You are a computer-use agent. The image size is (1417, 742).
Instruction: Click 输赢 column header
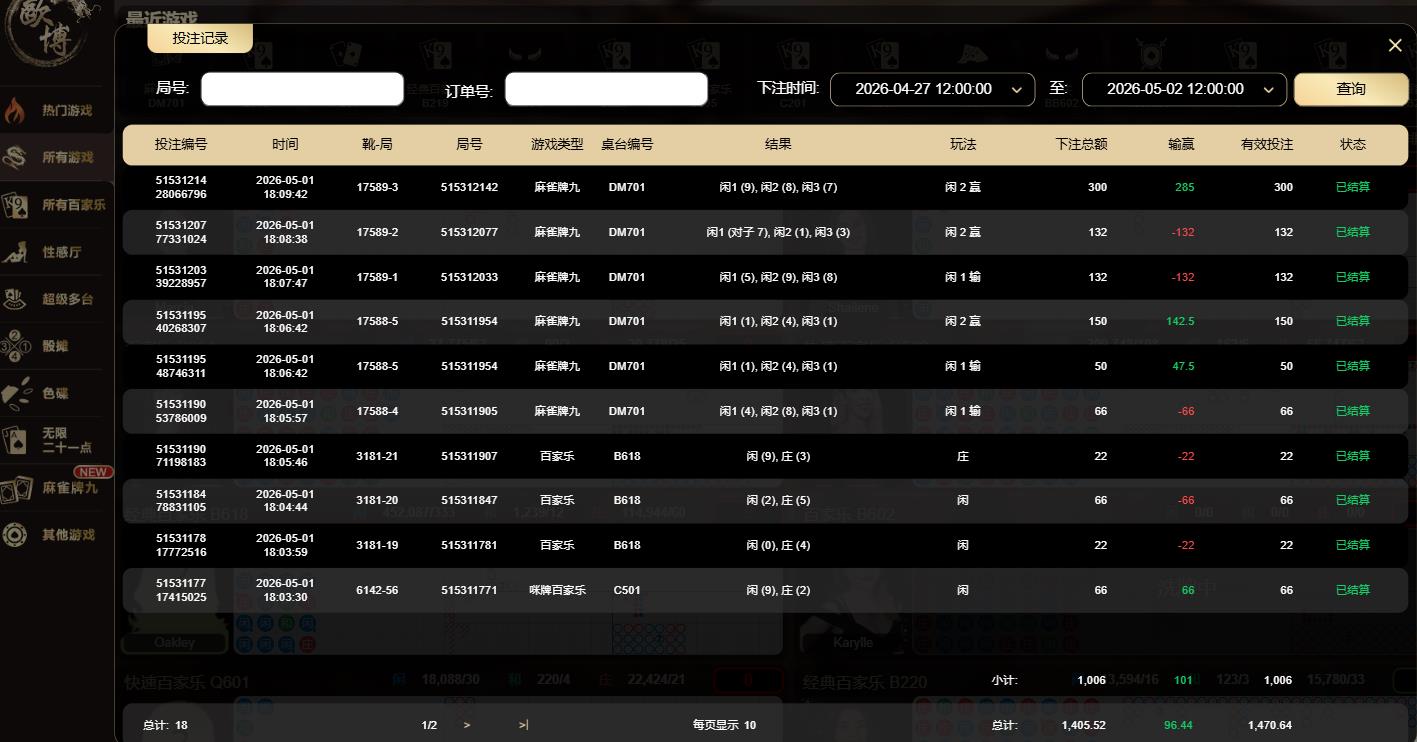[x=1181, y=144]
